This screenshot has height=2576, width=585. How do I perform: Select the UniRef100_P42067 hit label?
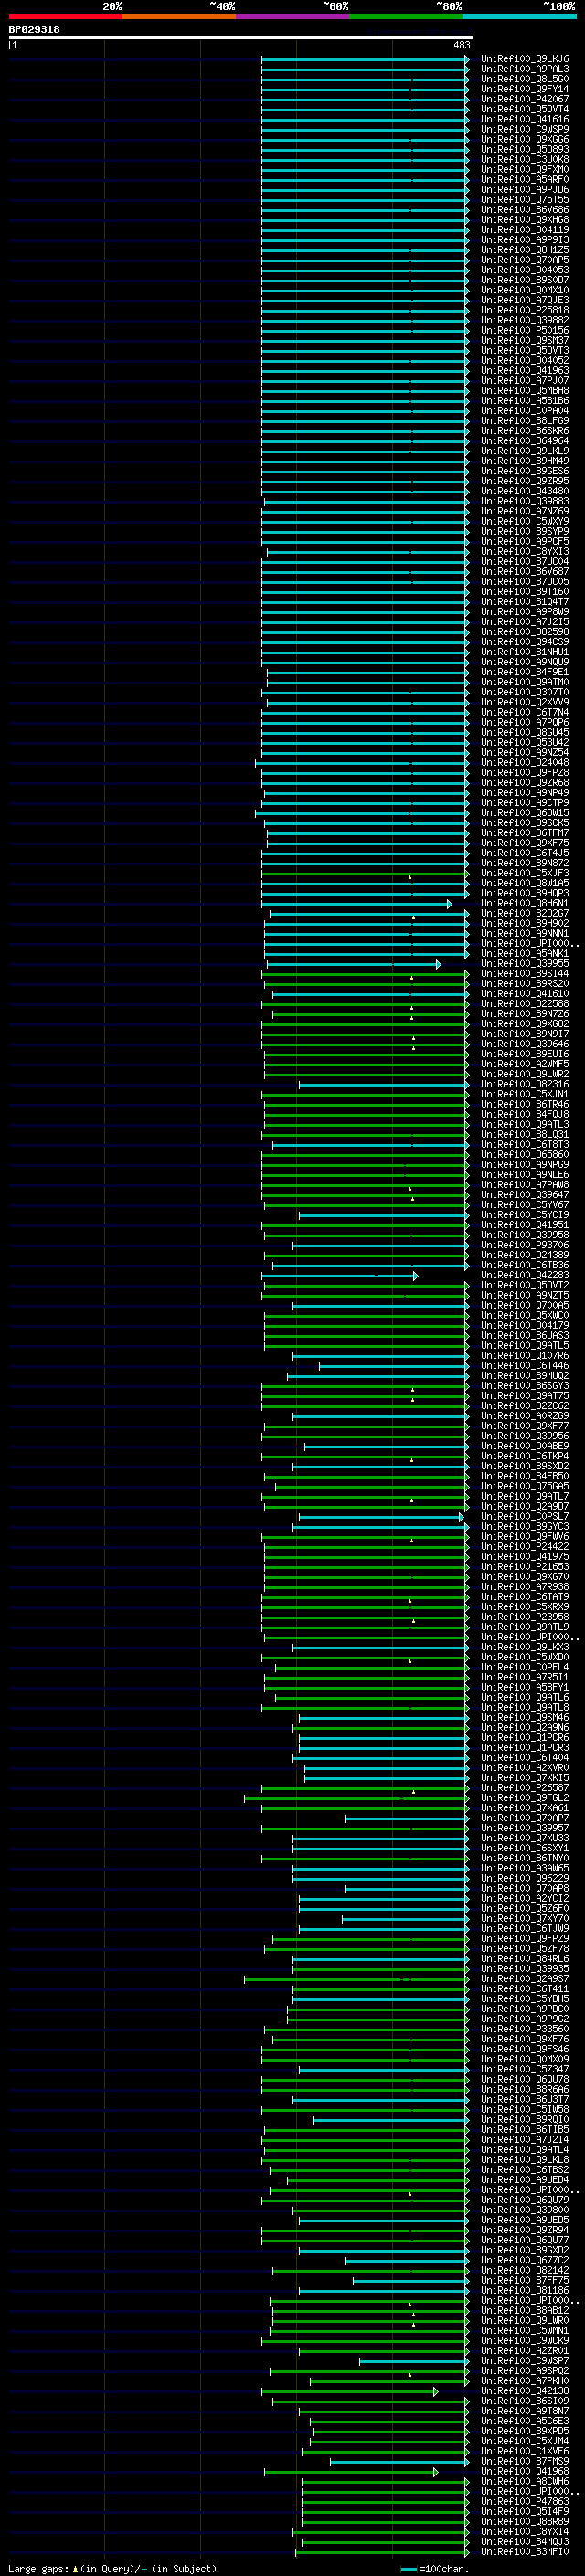(524, 99)
